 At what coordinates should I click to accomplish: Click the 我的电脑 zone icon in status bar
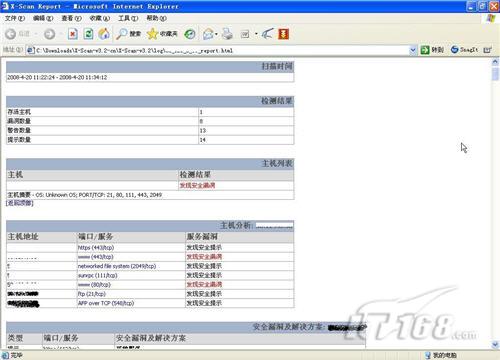point(428,355)
